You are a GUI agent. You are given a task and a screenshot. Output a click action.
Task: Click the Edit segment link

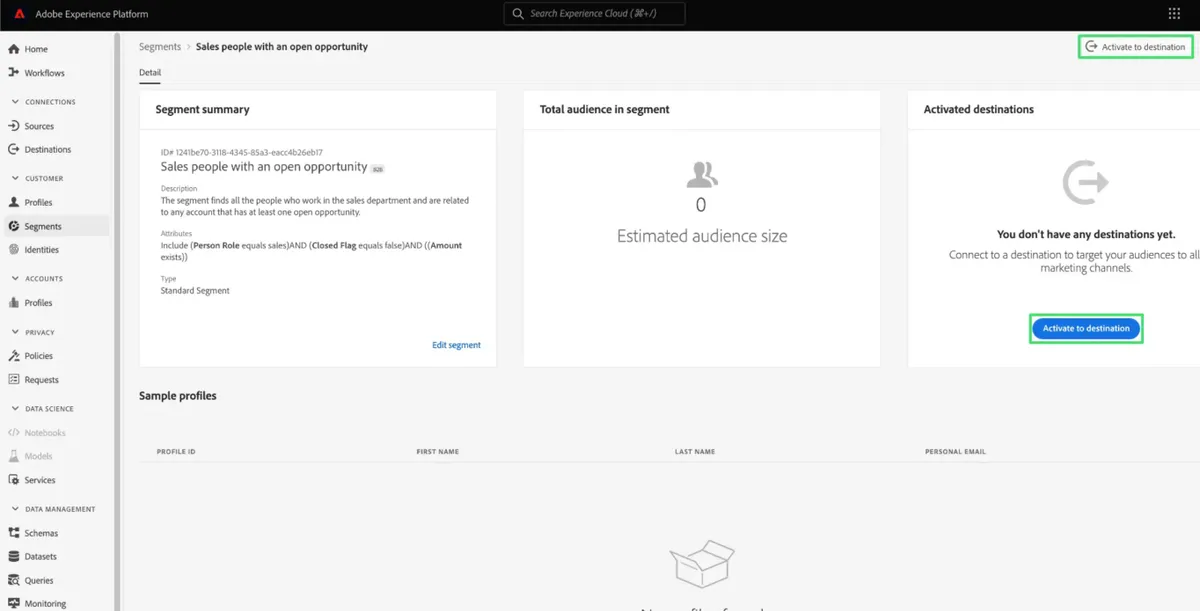point(456,345)
